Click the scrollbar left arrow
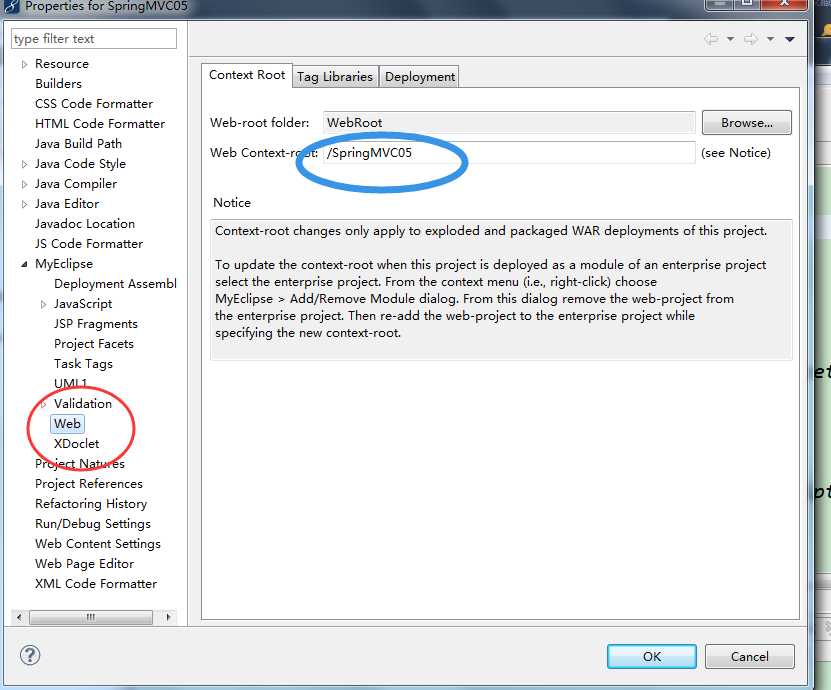The image size is (831, 690). click(20, 617)
